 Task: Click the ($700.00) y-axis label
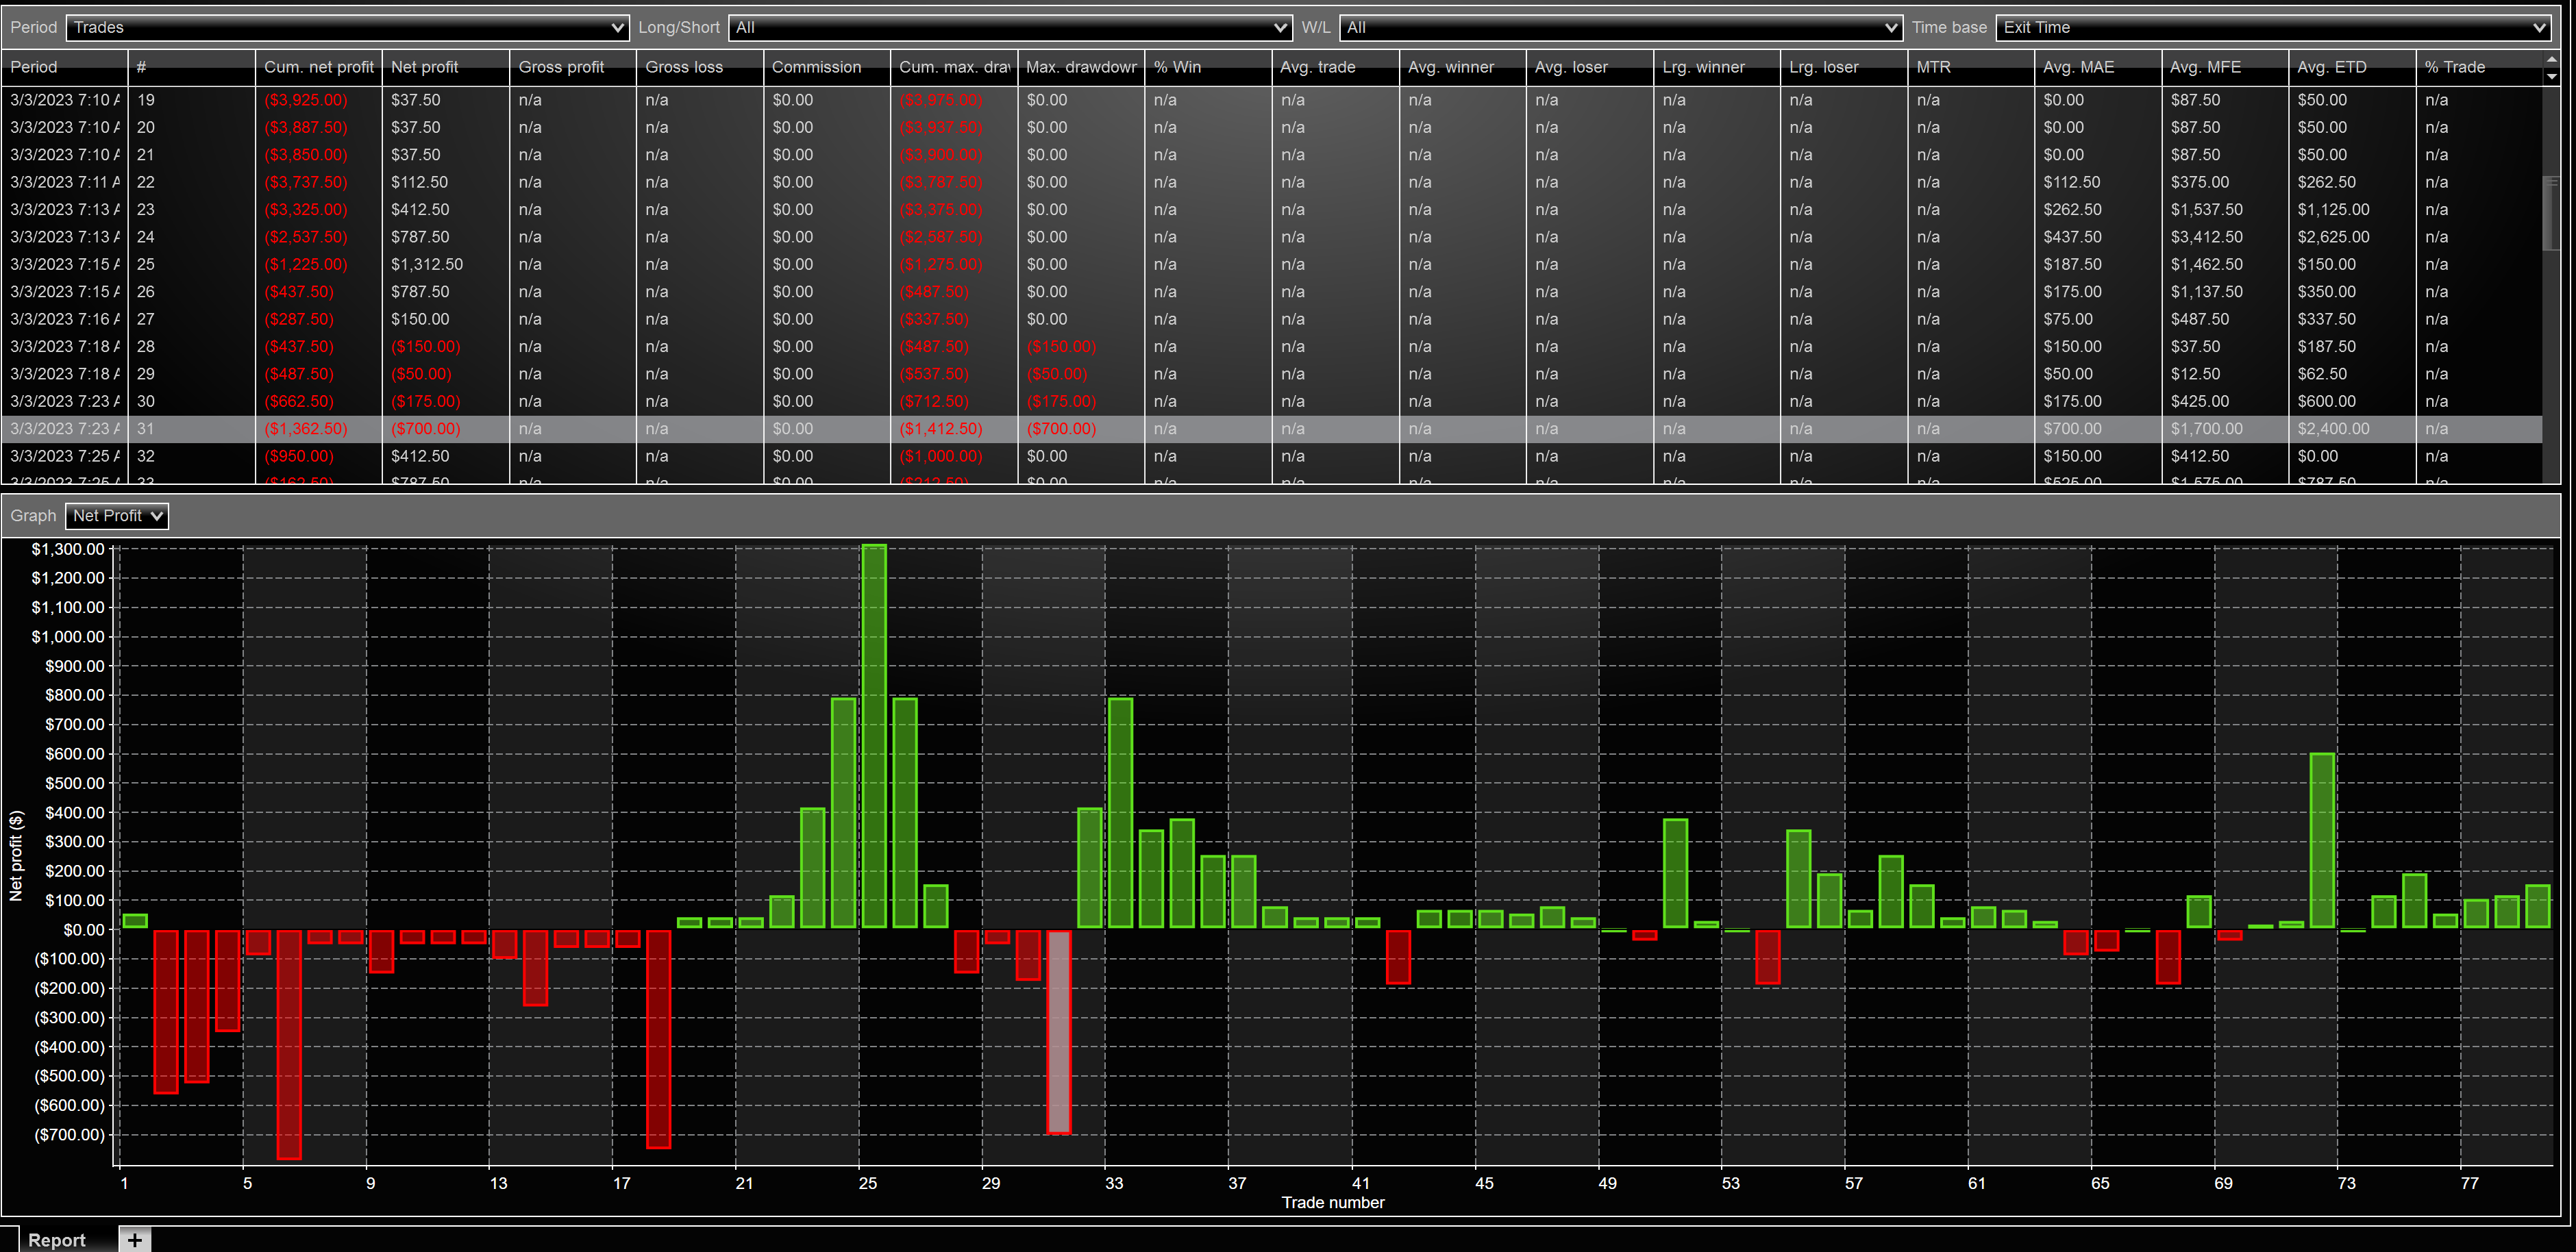coord(69,1134)
